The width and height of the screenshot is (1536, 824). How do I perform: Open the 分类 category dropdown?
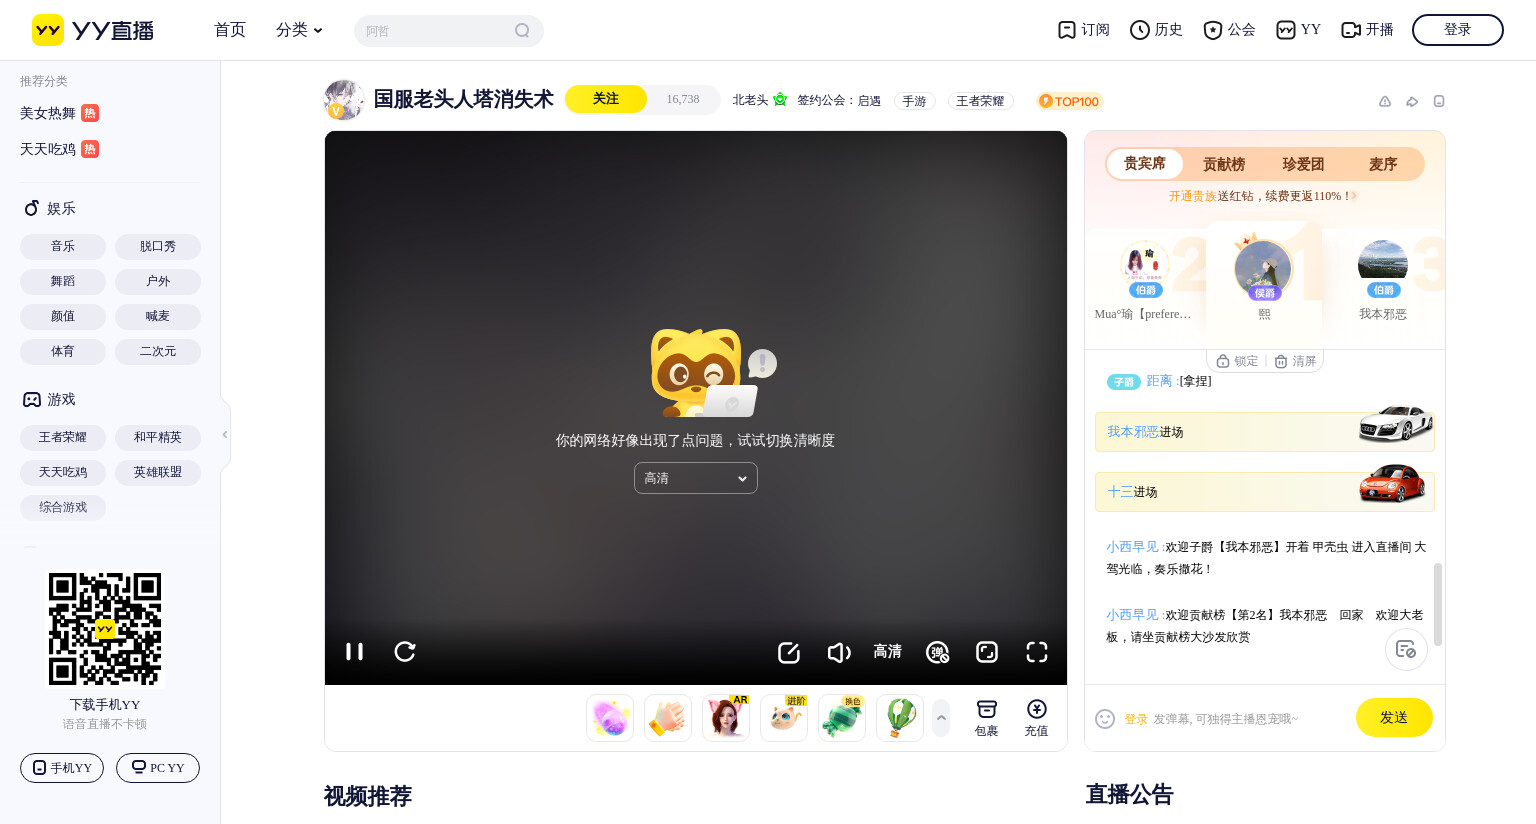(299, 30)
